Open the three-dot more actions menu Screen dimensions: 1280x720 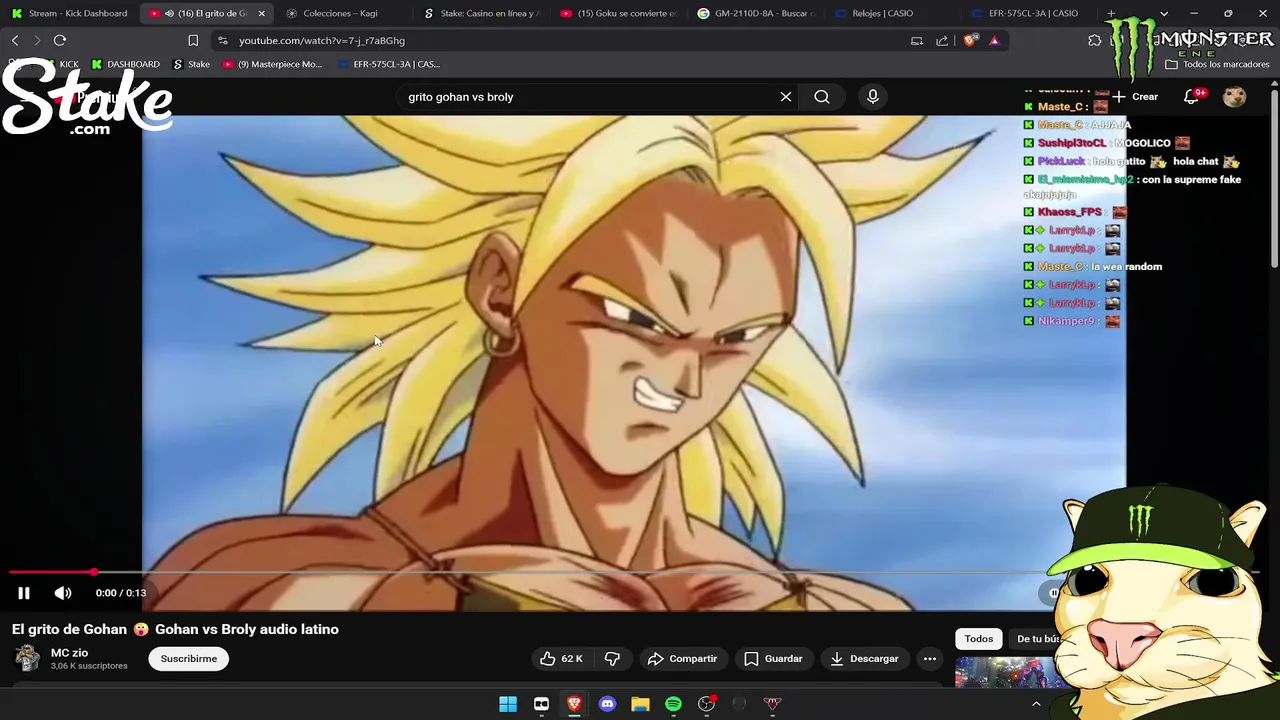(x=930, y=659)
